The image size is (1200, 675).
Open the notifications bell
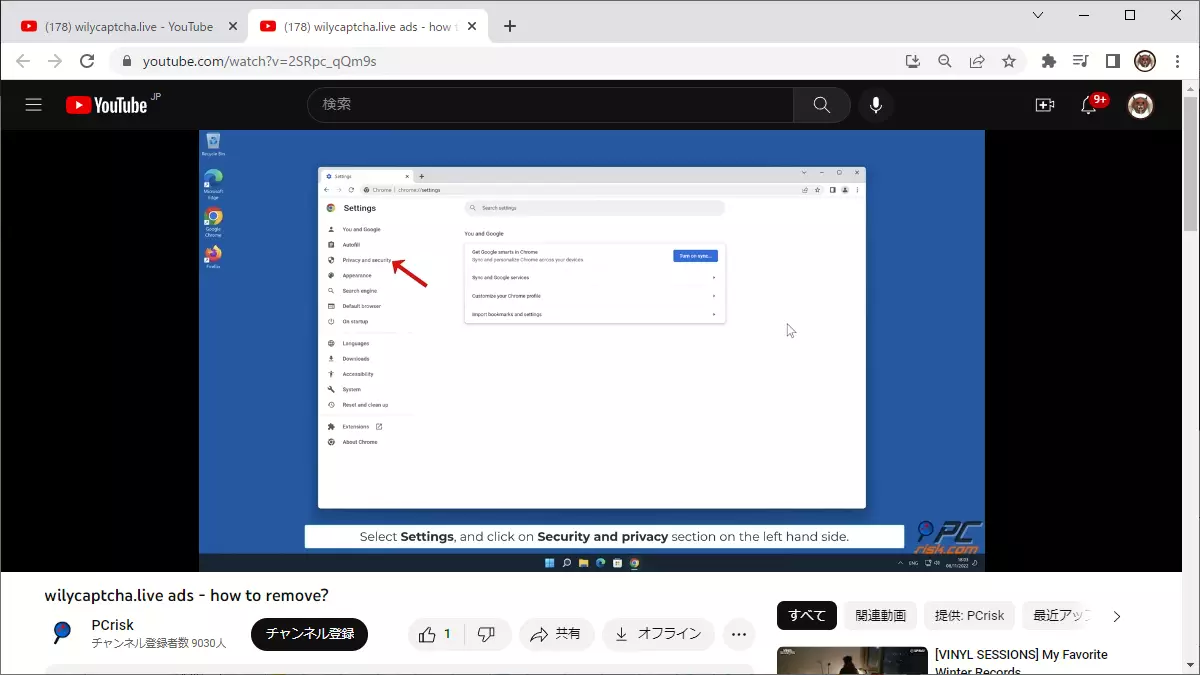click(x=1089, y=105)
